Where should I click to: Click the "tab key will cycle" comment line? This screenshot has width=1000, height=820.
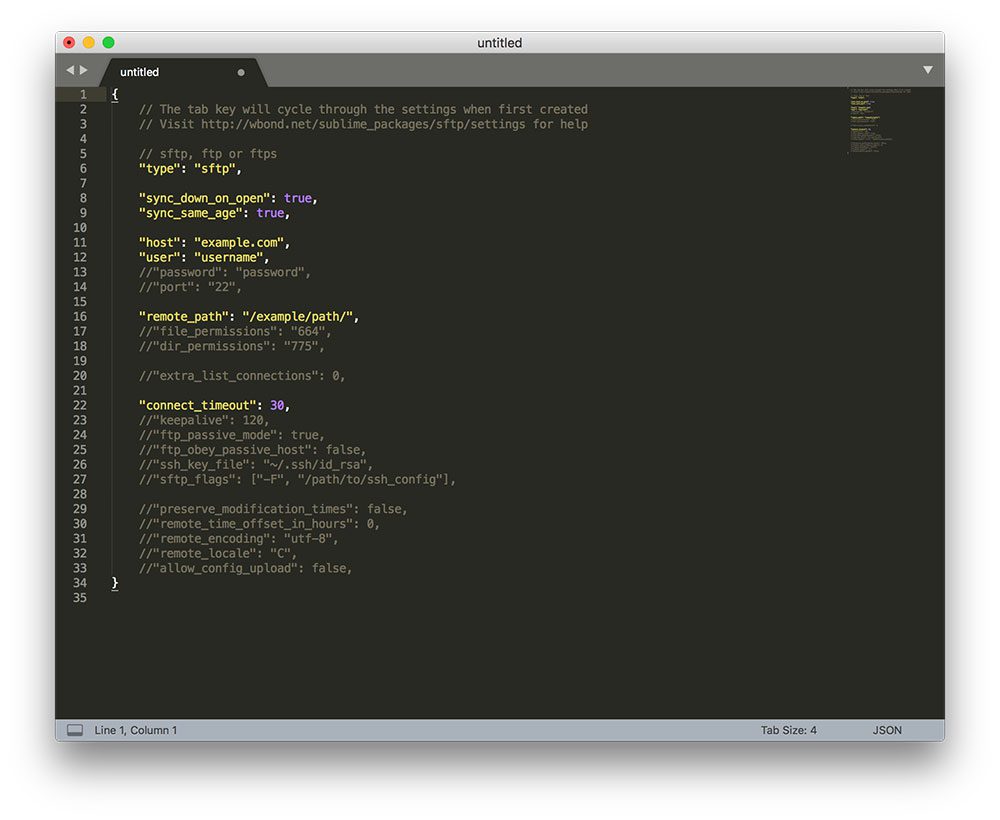click(x=364, y=110)
